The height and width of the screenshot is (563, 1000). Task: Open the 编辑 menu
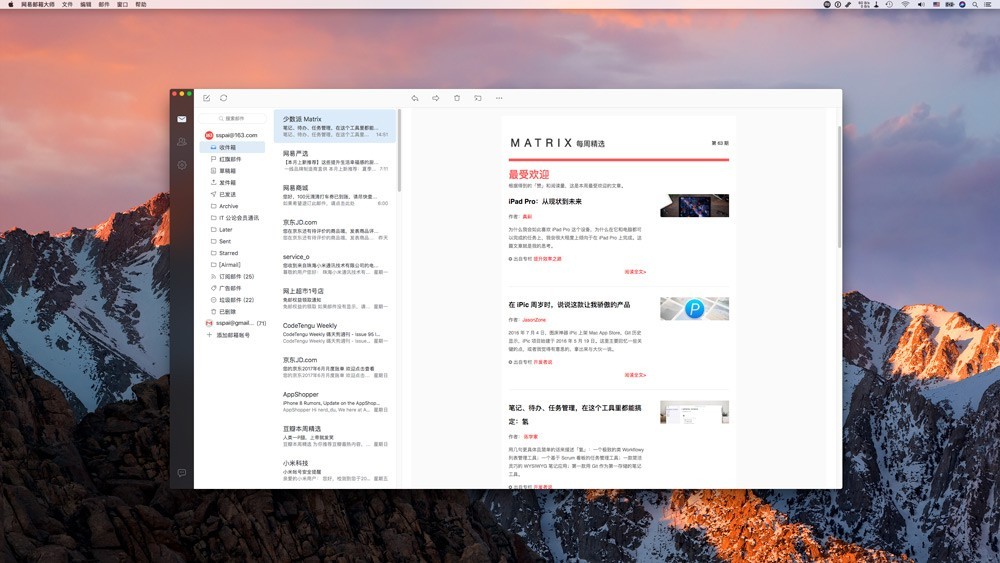(85, 4)
